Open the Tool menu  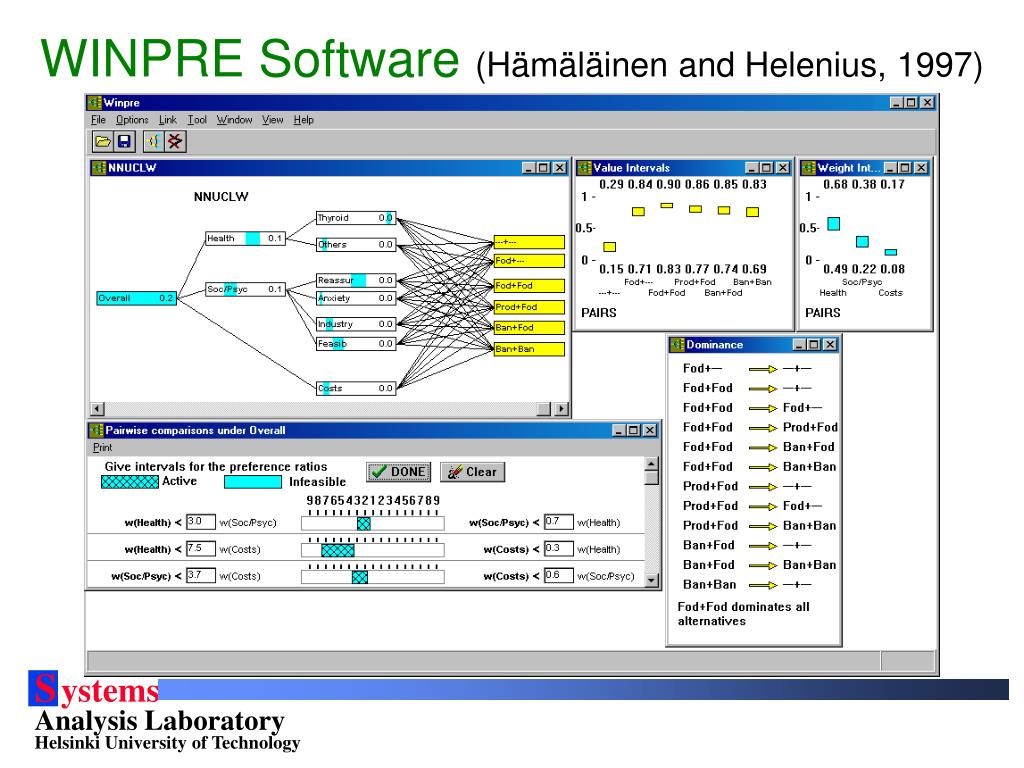click(197, 120)
